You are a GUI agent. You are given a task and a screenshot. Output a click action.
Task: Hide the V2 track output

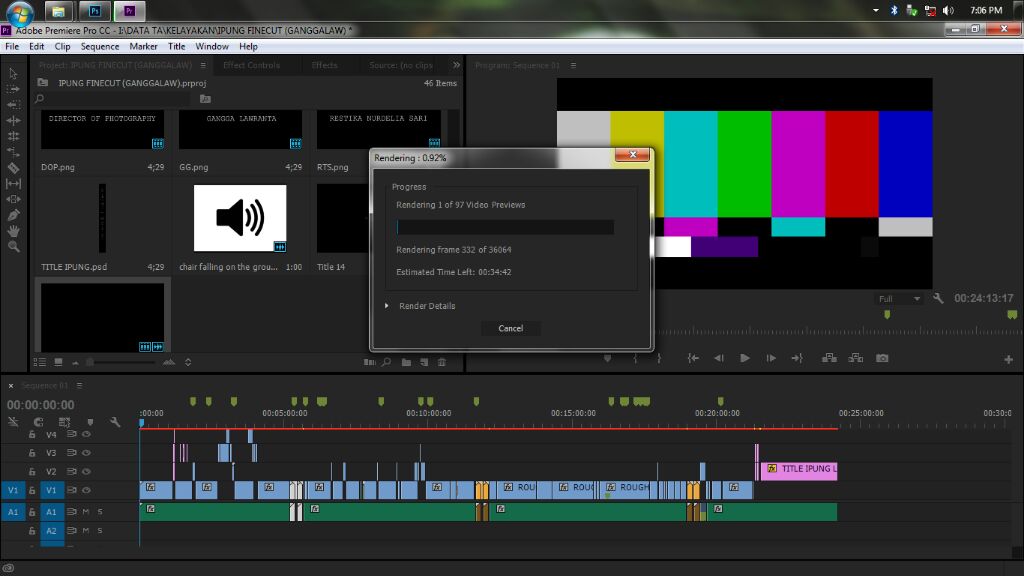pos(86,471)
